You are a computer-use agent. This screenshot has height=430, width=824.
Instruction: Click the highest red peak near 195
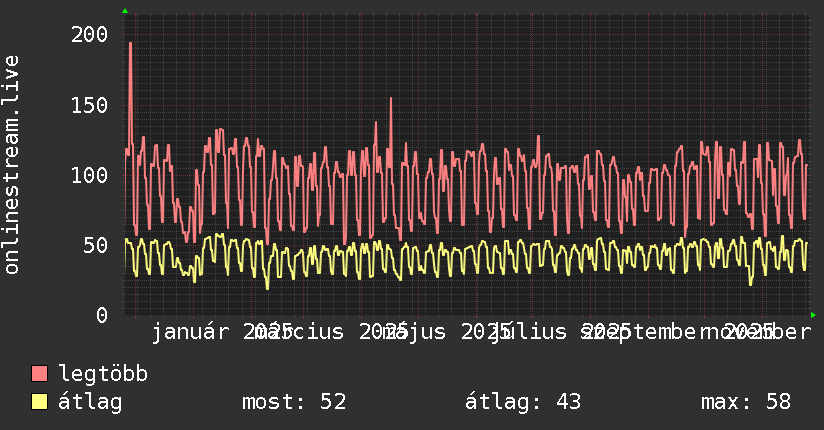coord(130,43)
